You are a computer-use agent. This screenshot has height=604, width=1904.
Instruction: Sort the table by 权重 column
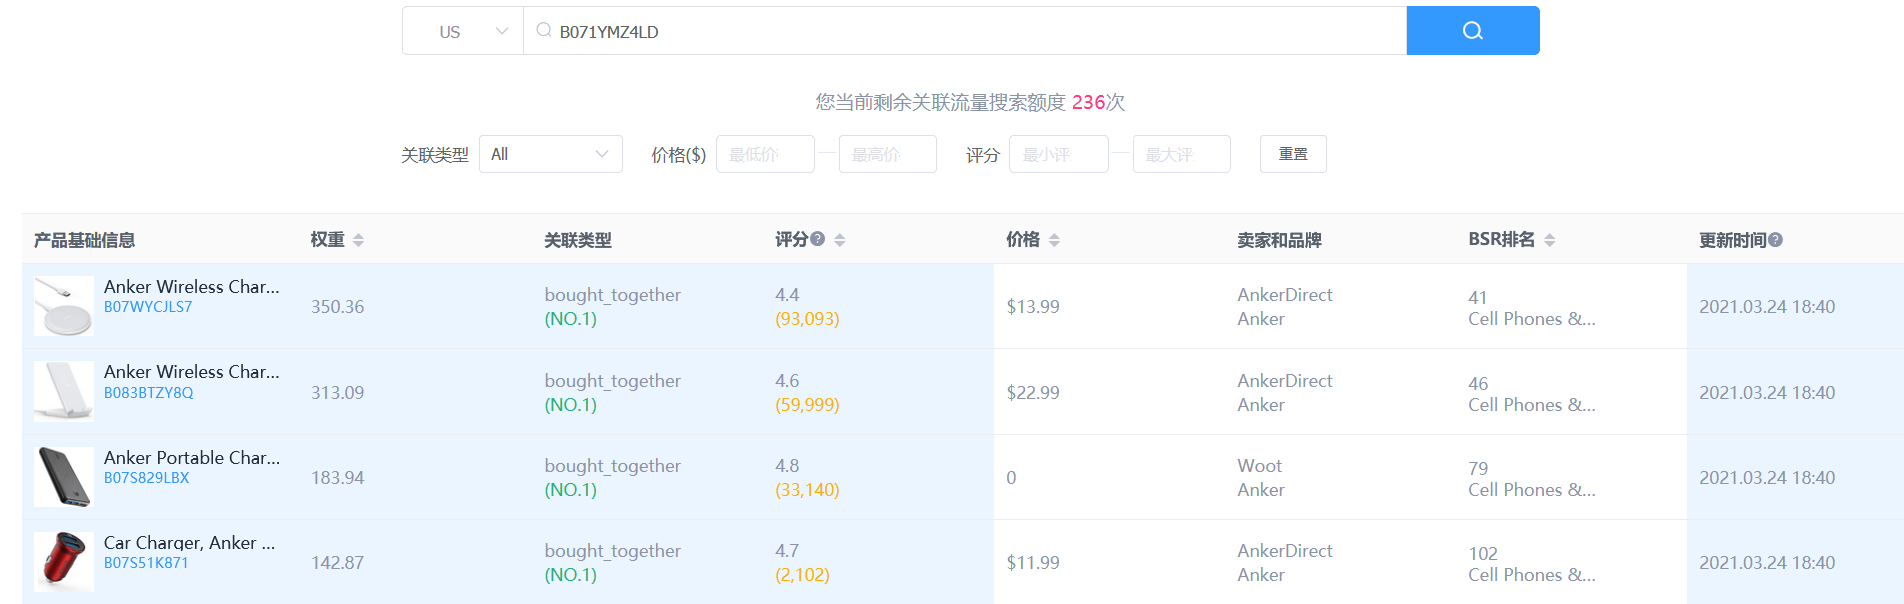(x=358, y=239)
